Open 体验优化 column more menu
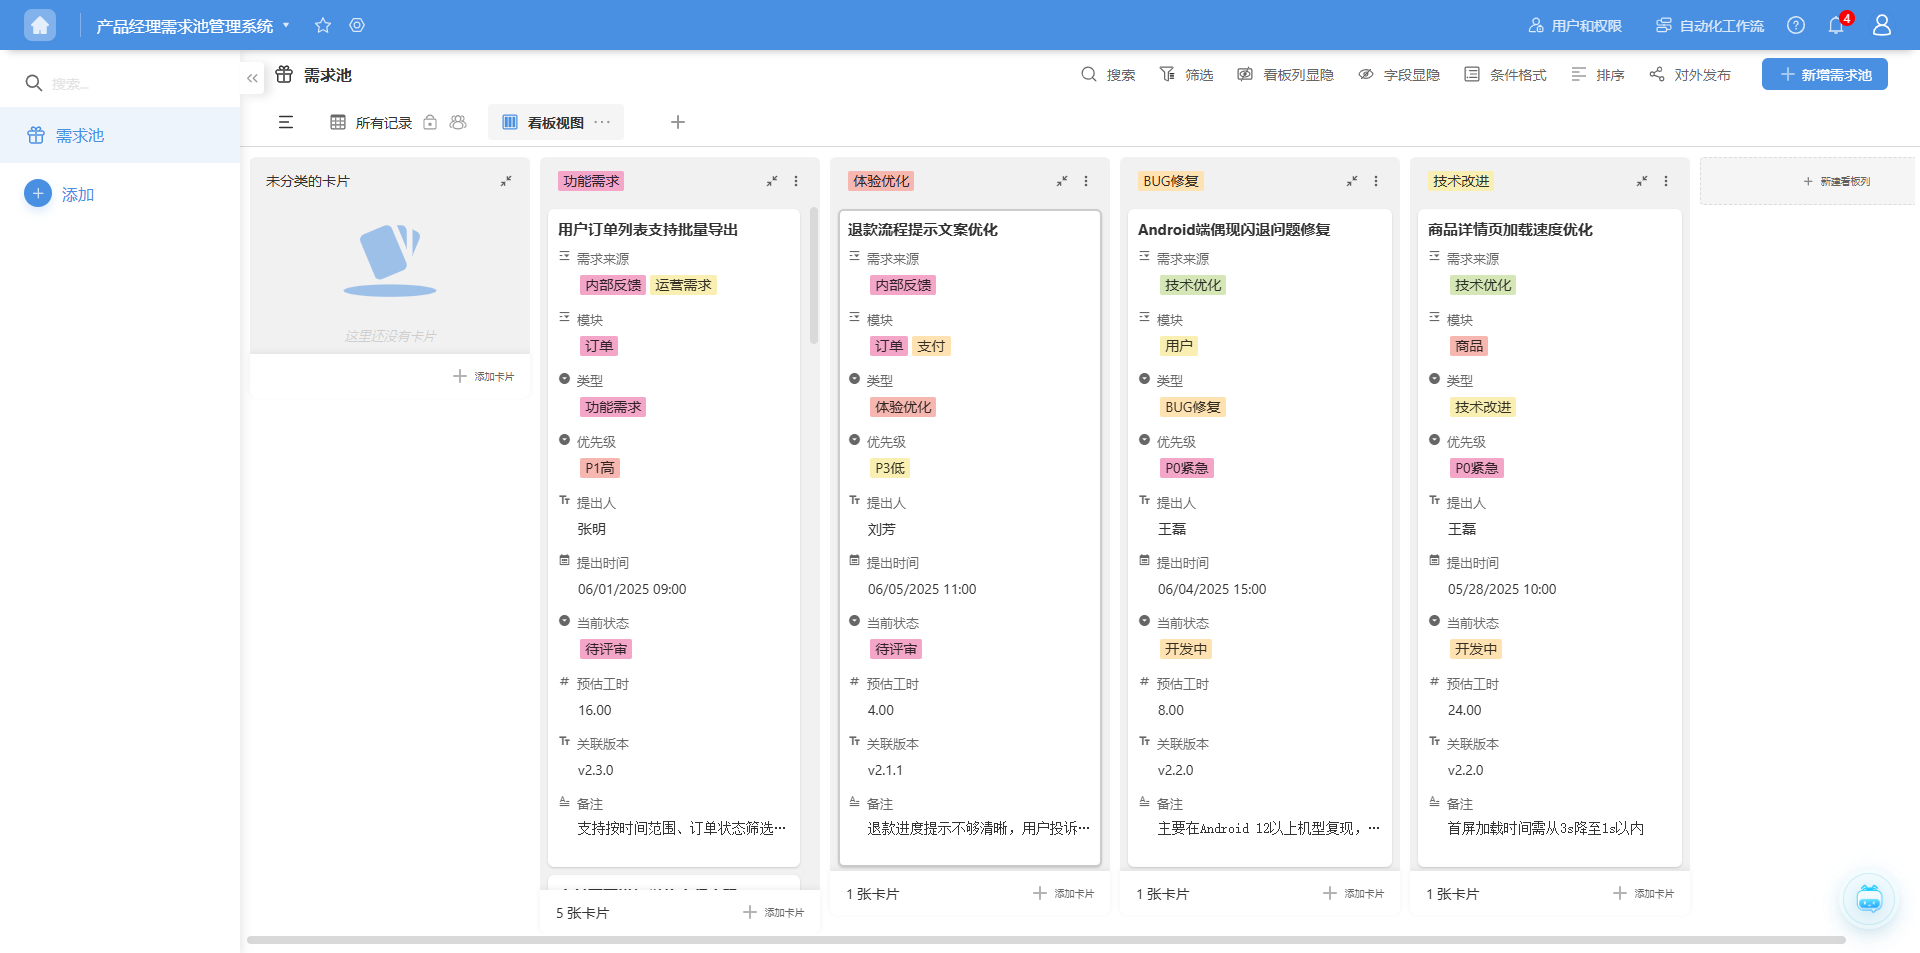The width and height of the screenshot is (1920, 953). (x=1086, y=181)
